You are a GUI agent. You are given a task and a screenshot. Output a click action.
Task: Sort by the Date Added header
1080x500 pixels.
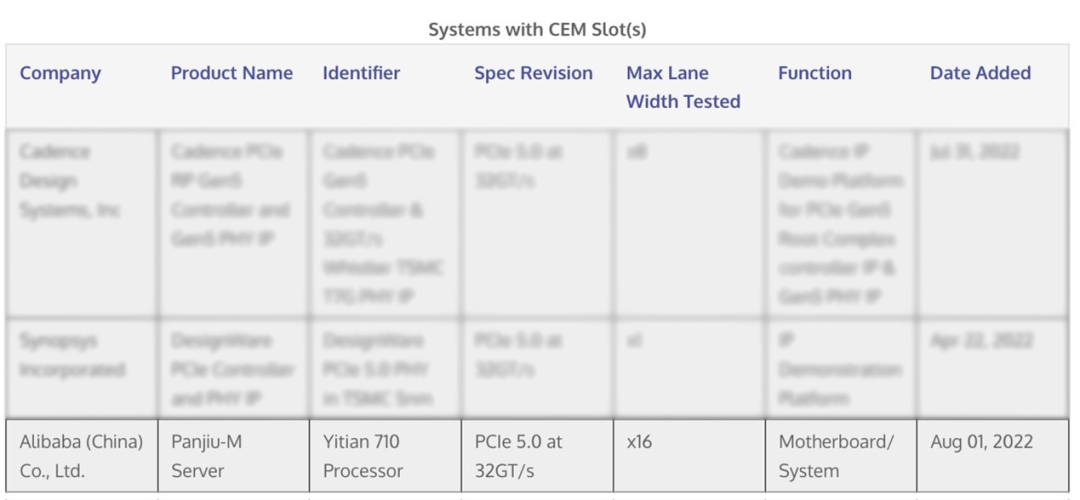tap(980, 73)
